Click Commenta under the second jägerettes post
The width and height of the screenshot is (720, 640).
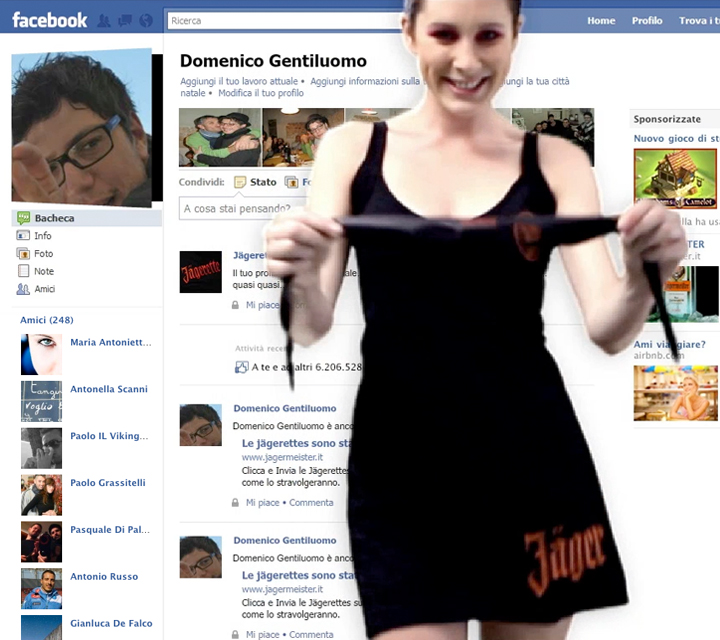[x=311, y=634]
